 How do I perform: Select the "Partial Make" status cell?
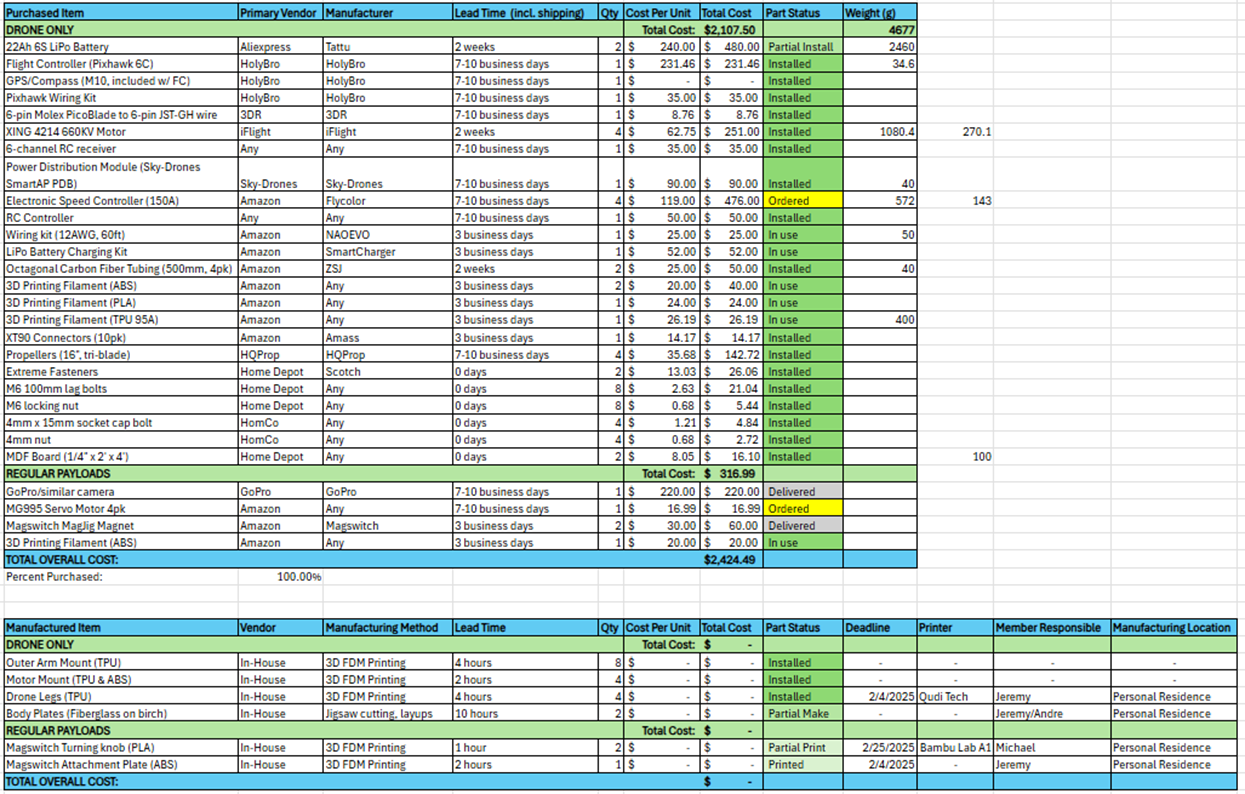802,714
